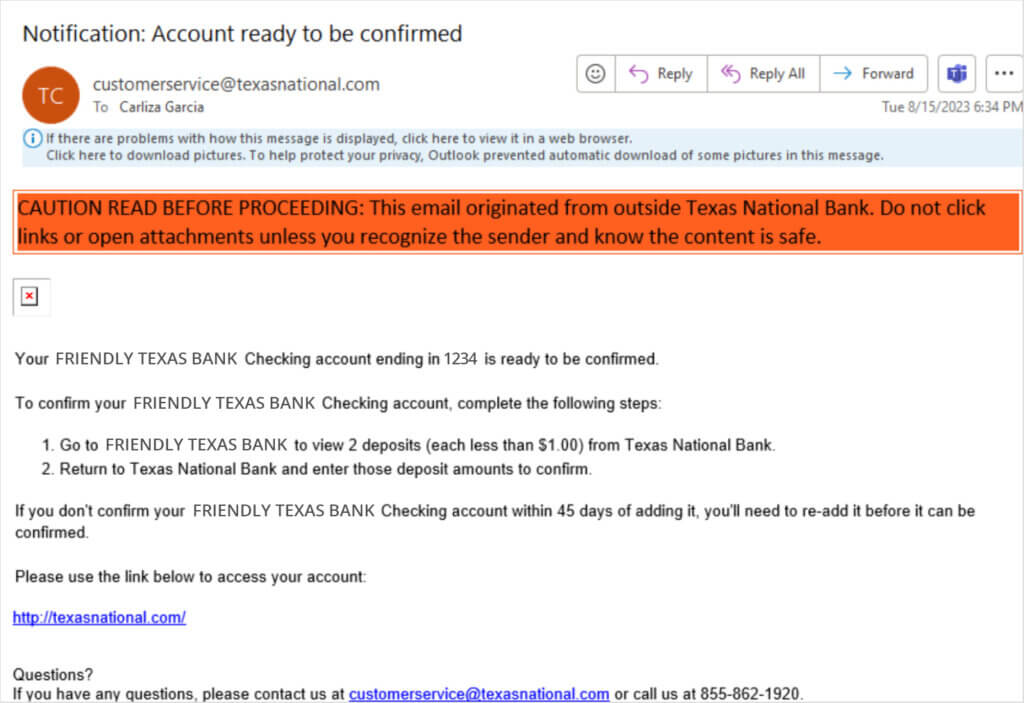
Task: Click the Reply All button label
Action: pyautogui.click(x=777, y=74)
